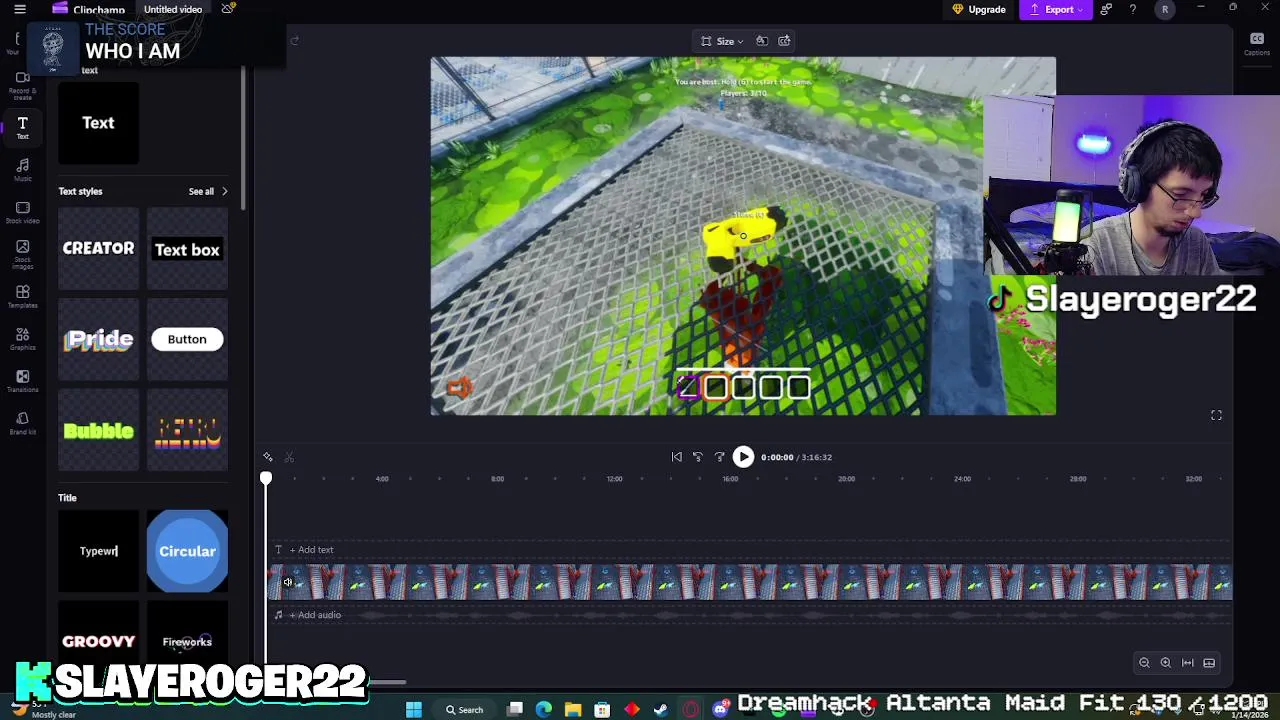This screenshot has height=720, width=1280.
Task: Zoom out the timeline
Action: pos(1144,663)
